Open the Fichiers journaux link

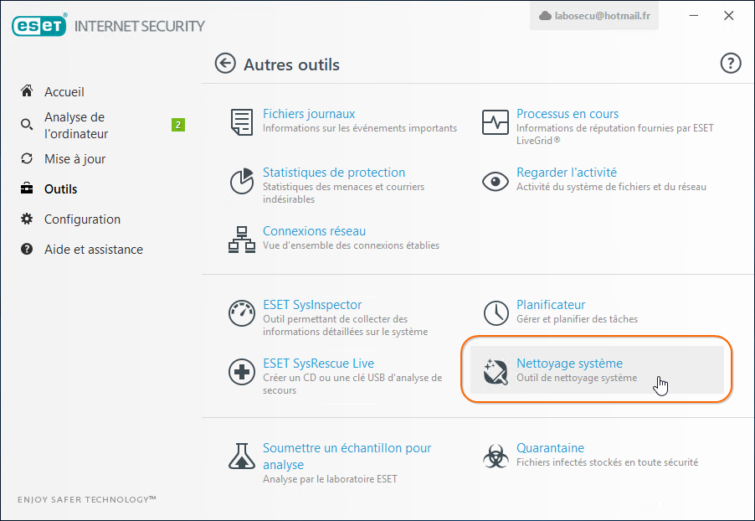309,114
